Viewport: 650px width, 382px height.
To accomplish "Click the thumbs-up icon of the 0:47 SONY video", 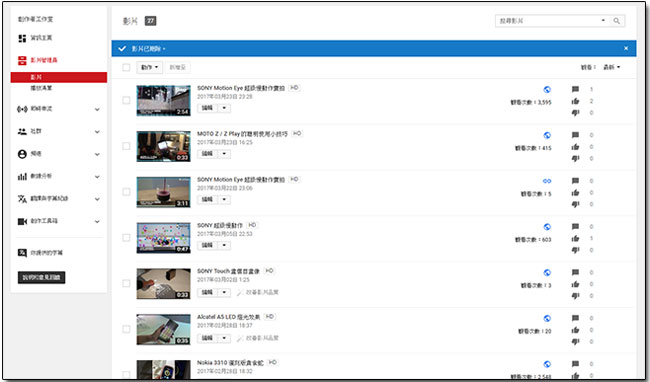I will click(x=575, y=238).
